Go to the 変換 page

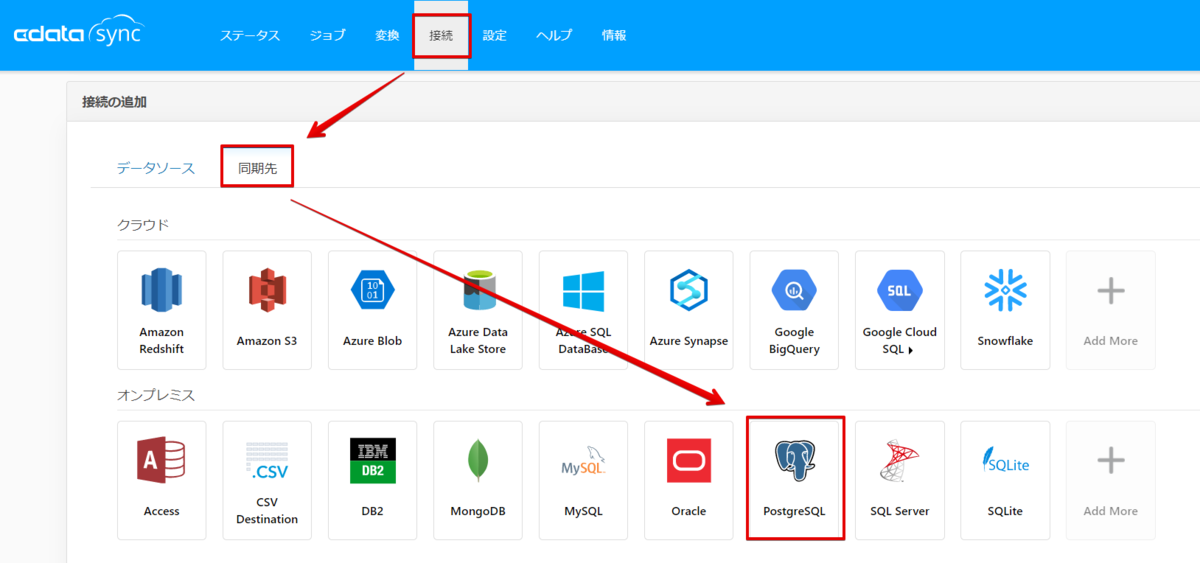[x=387, y=35]
